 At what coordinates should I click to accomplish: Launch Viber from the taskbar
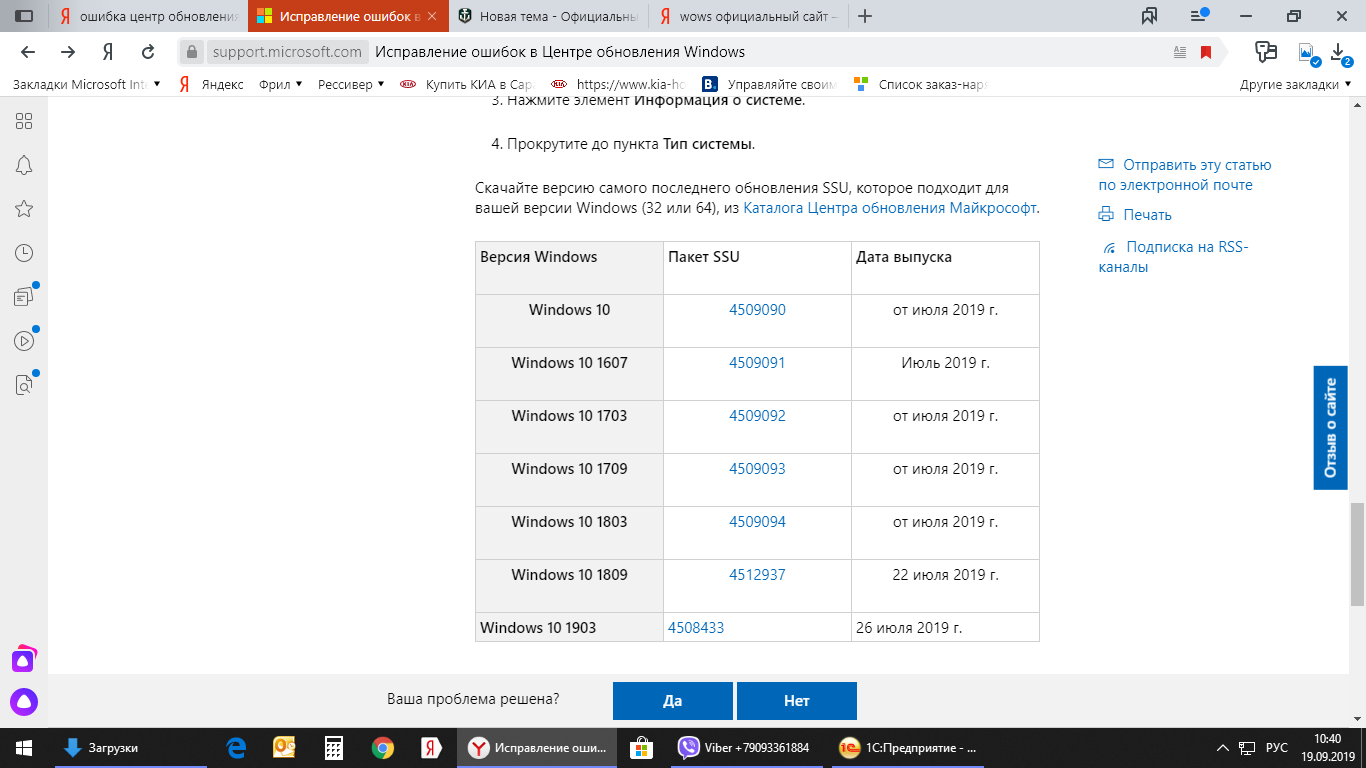(743, 748)
